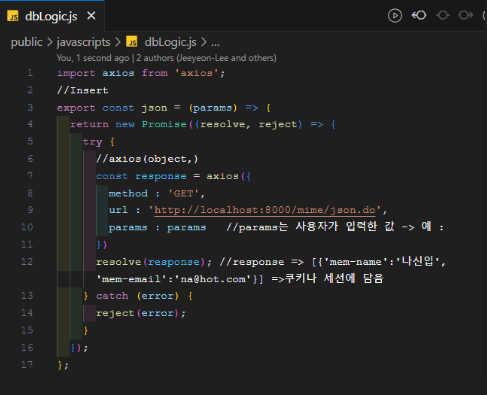
Task: Open the breadcrumb ellipsis symbol list
Action: click(215, 43)
